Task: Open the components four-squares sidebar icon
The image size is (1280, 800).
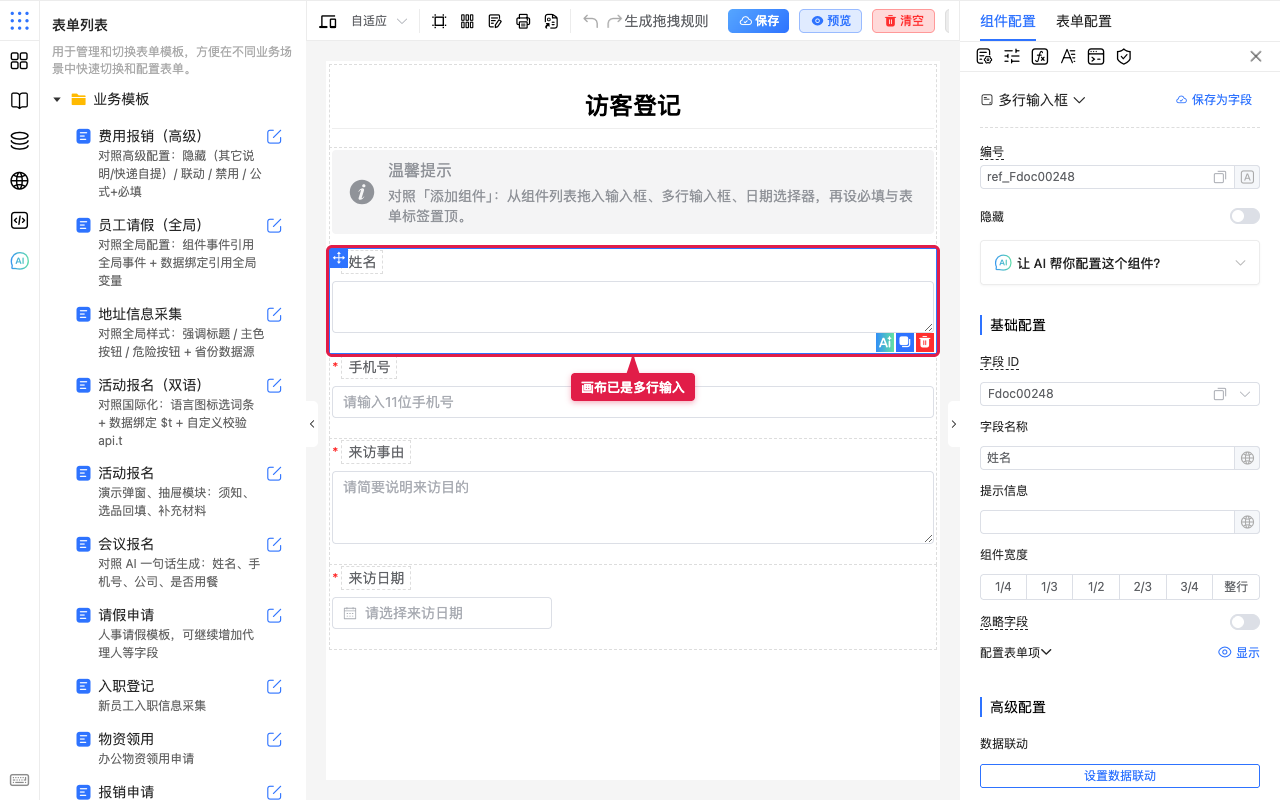Action: coord(19,61)
